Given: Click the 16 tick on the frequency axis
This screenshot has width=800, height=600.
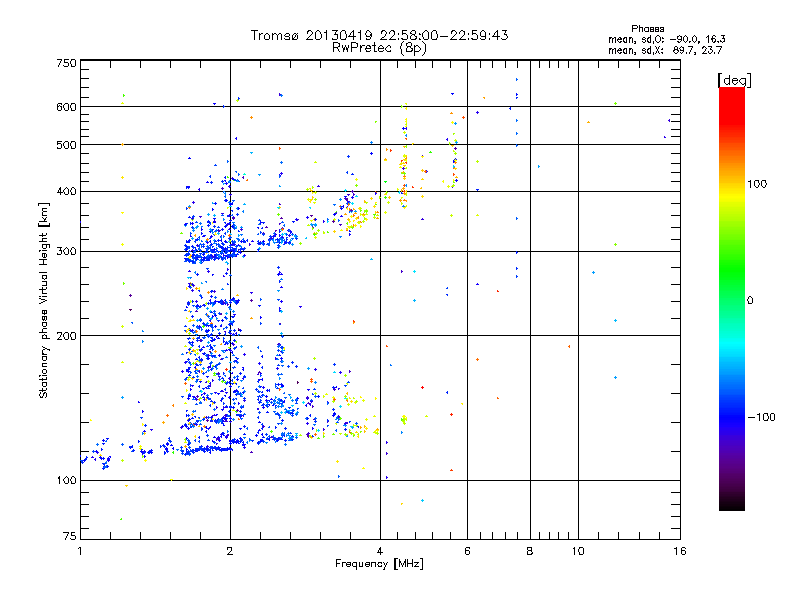Looking at the screenshot, I should (x=679, y=551).
